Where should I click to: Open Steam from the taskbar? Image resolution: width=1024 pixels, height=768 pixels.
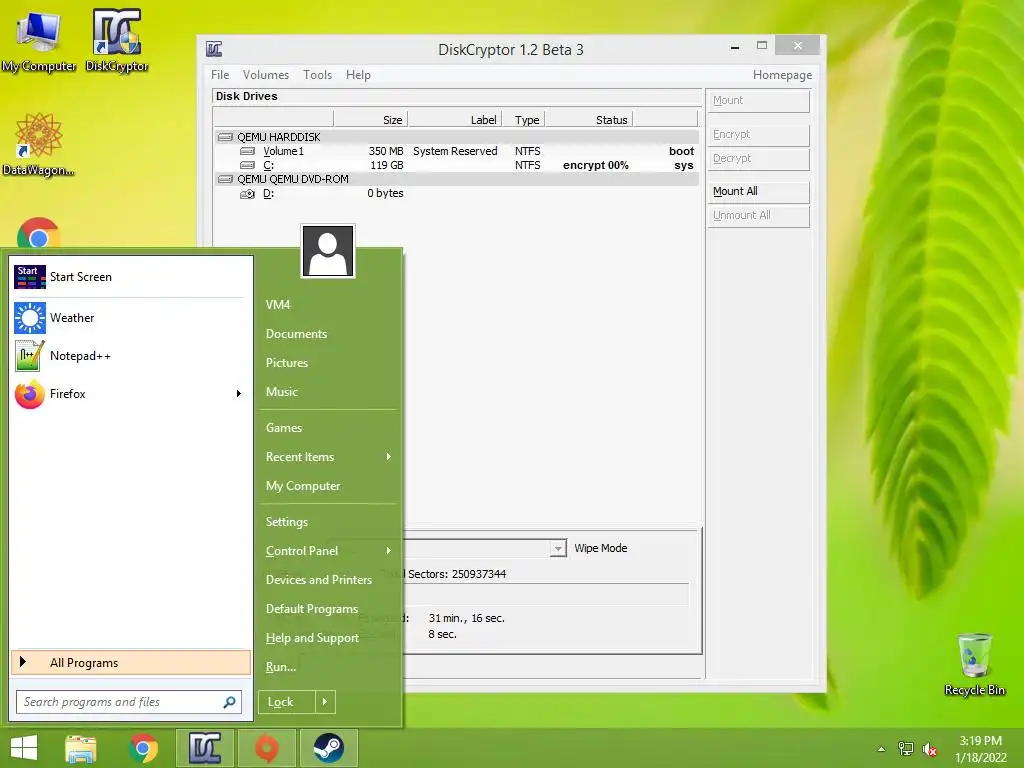click(x=328, y=748)
